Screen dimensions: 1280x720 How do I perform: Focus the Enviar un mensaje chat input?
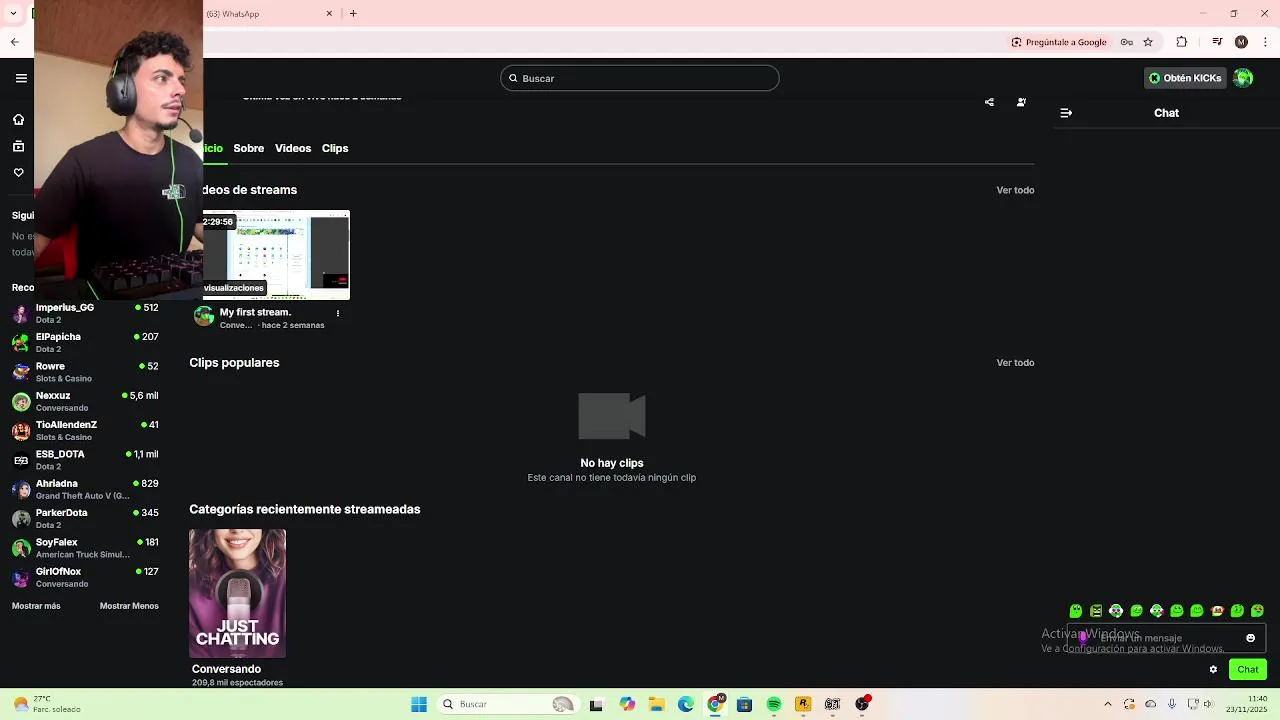pyautogui.click(x=1166, y=638)
